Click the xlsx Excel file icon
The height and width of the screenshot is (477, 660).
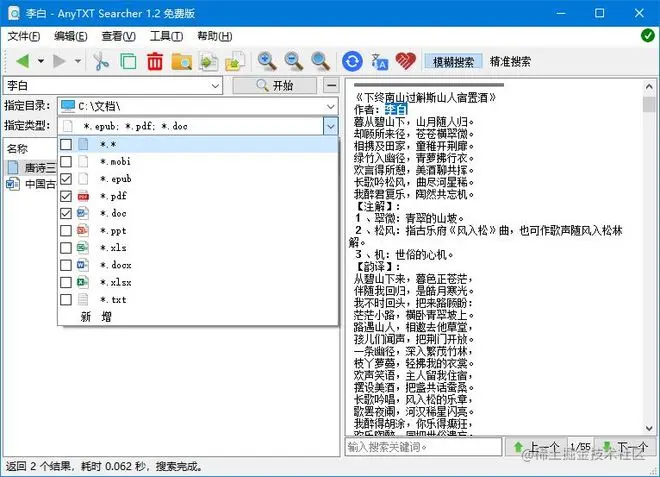tap(83, 282)
